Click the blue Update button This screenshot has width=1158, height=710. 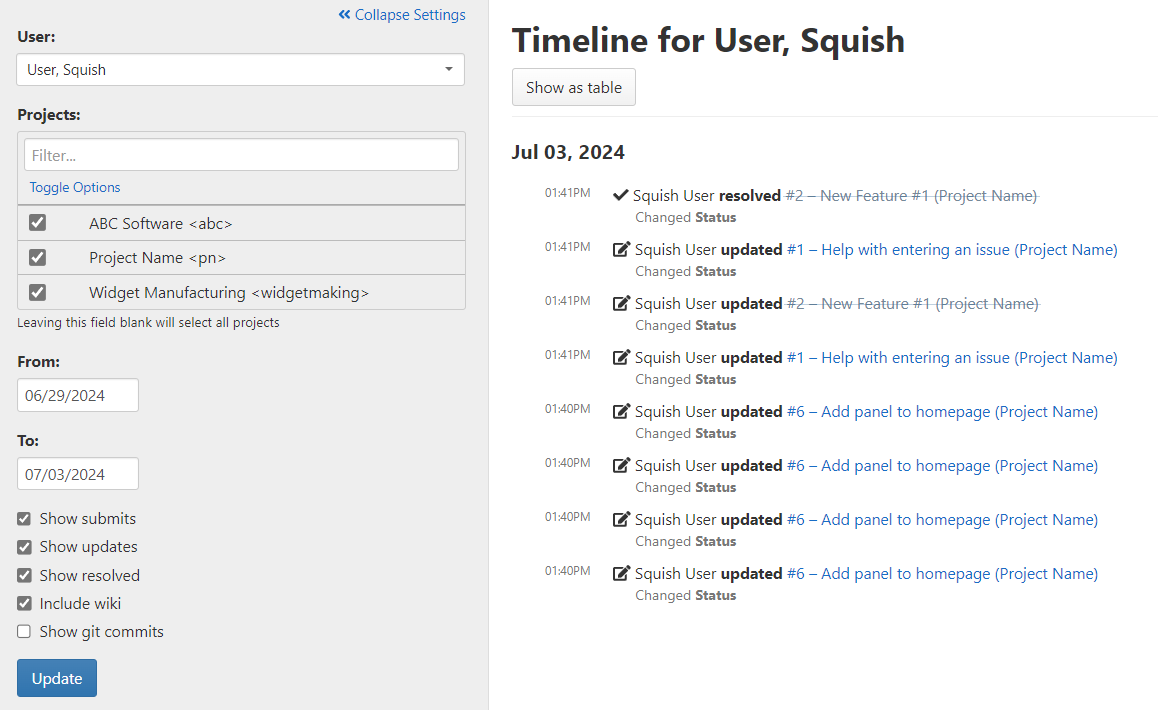57,678
